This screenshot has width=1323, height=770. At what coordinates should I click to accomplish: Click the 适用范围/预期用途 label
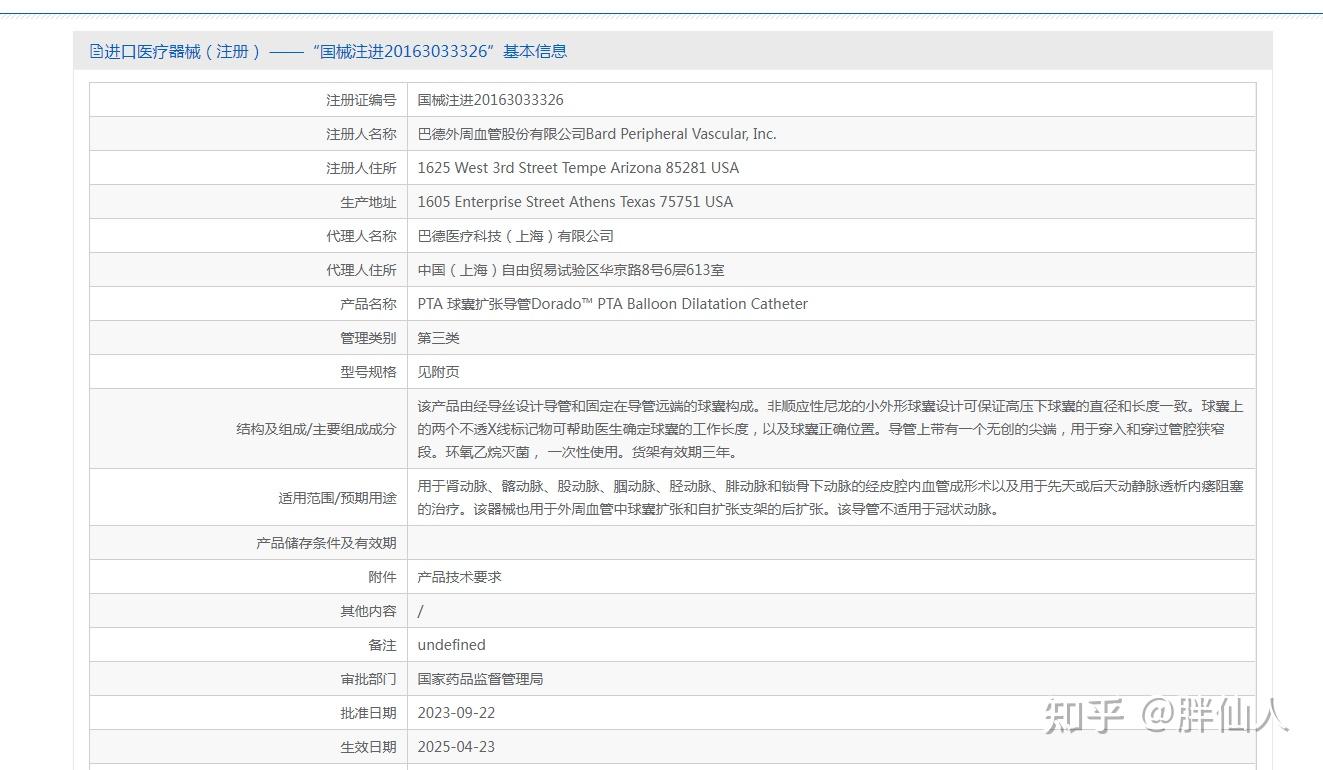(337, 498)
